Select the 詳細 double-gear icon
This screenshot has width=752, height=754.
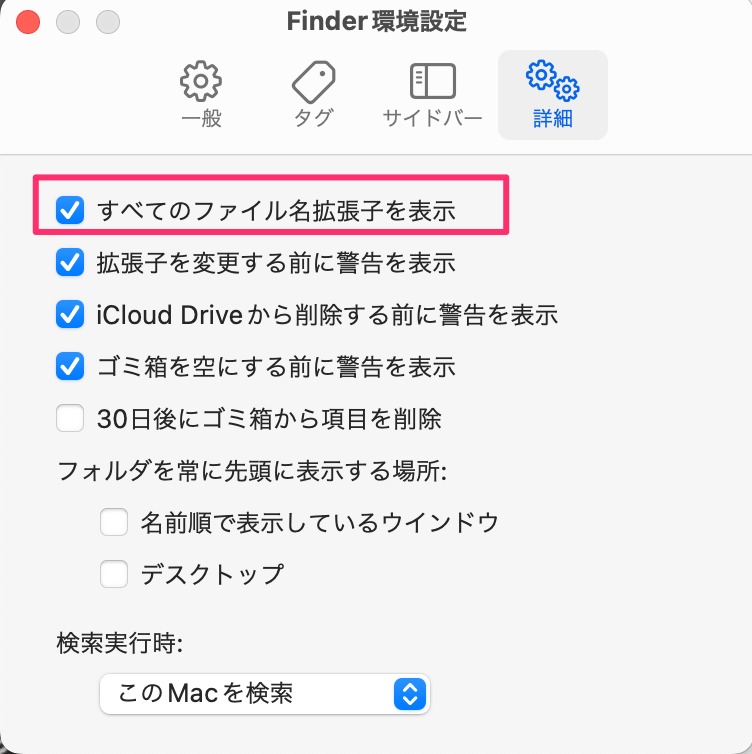coord(552,80)
